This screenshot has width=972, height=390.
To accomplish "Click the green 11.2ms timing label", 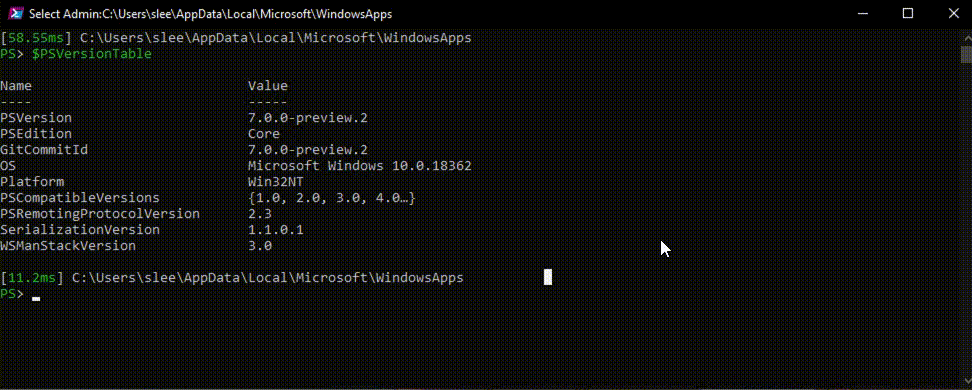I will point(32,278).
